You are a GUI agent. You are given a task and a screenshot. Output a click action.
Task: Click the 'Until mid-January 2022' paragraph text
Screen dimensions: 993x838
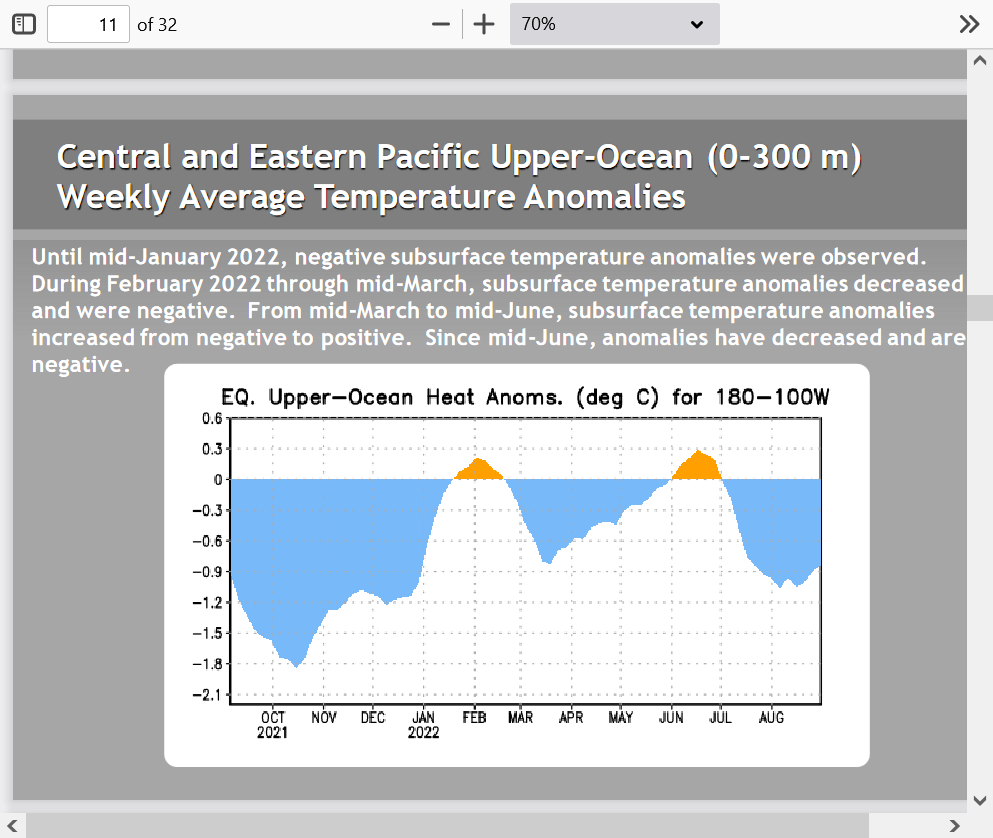(498, 310)
